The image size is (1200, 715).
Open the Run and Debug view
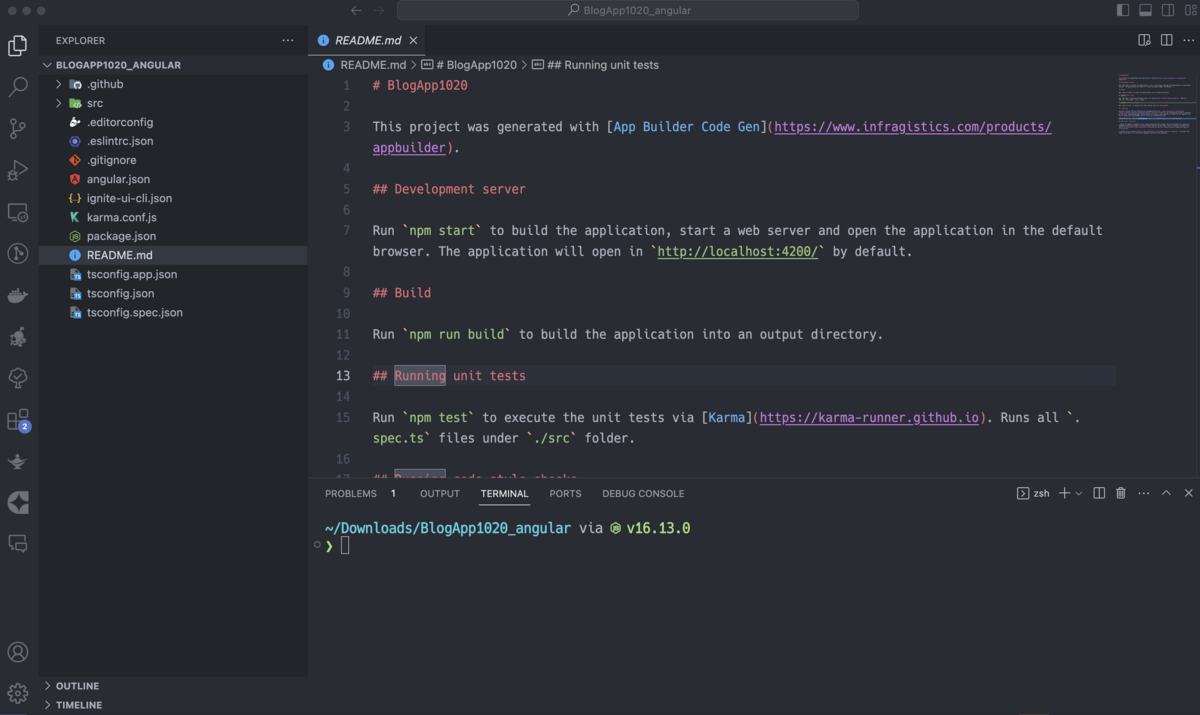pos(18,170)
